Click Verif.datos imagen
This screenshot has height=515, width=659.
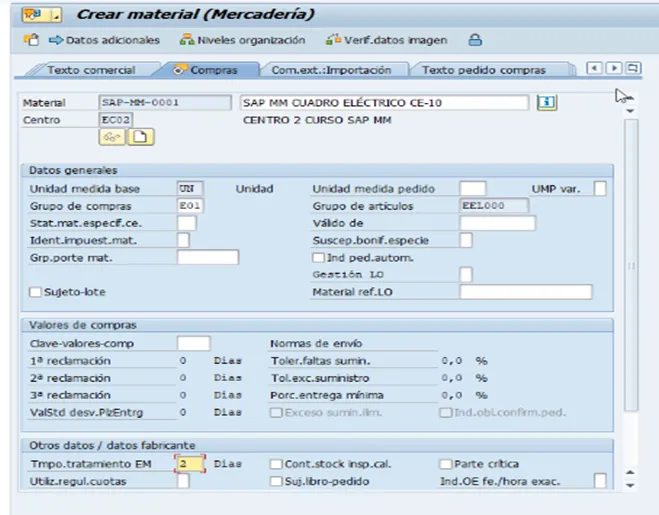pos(386,40)
